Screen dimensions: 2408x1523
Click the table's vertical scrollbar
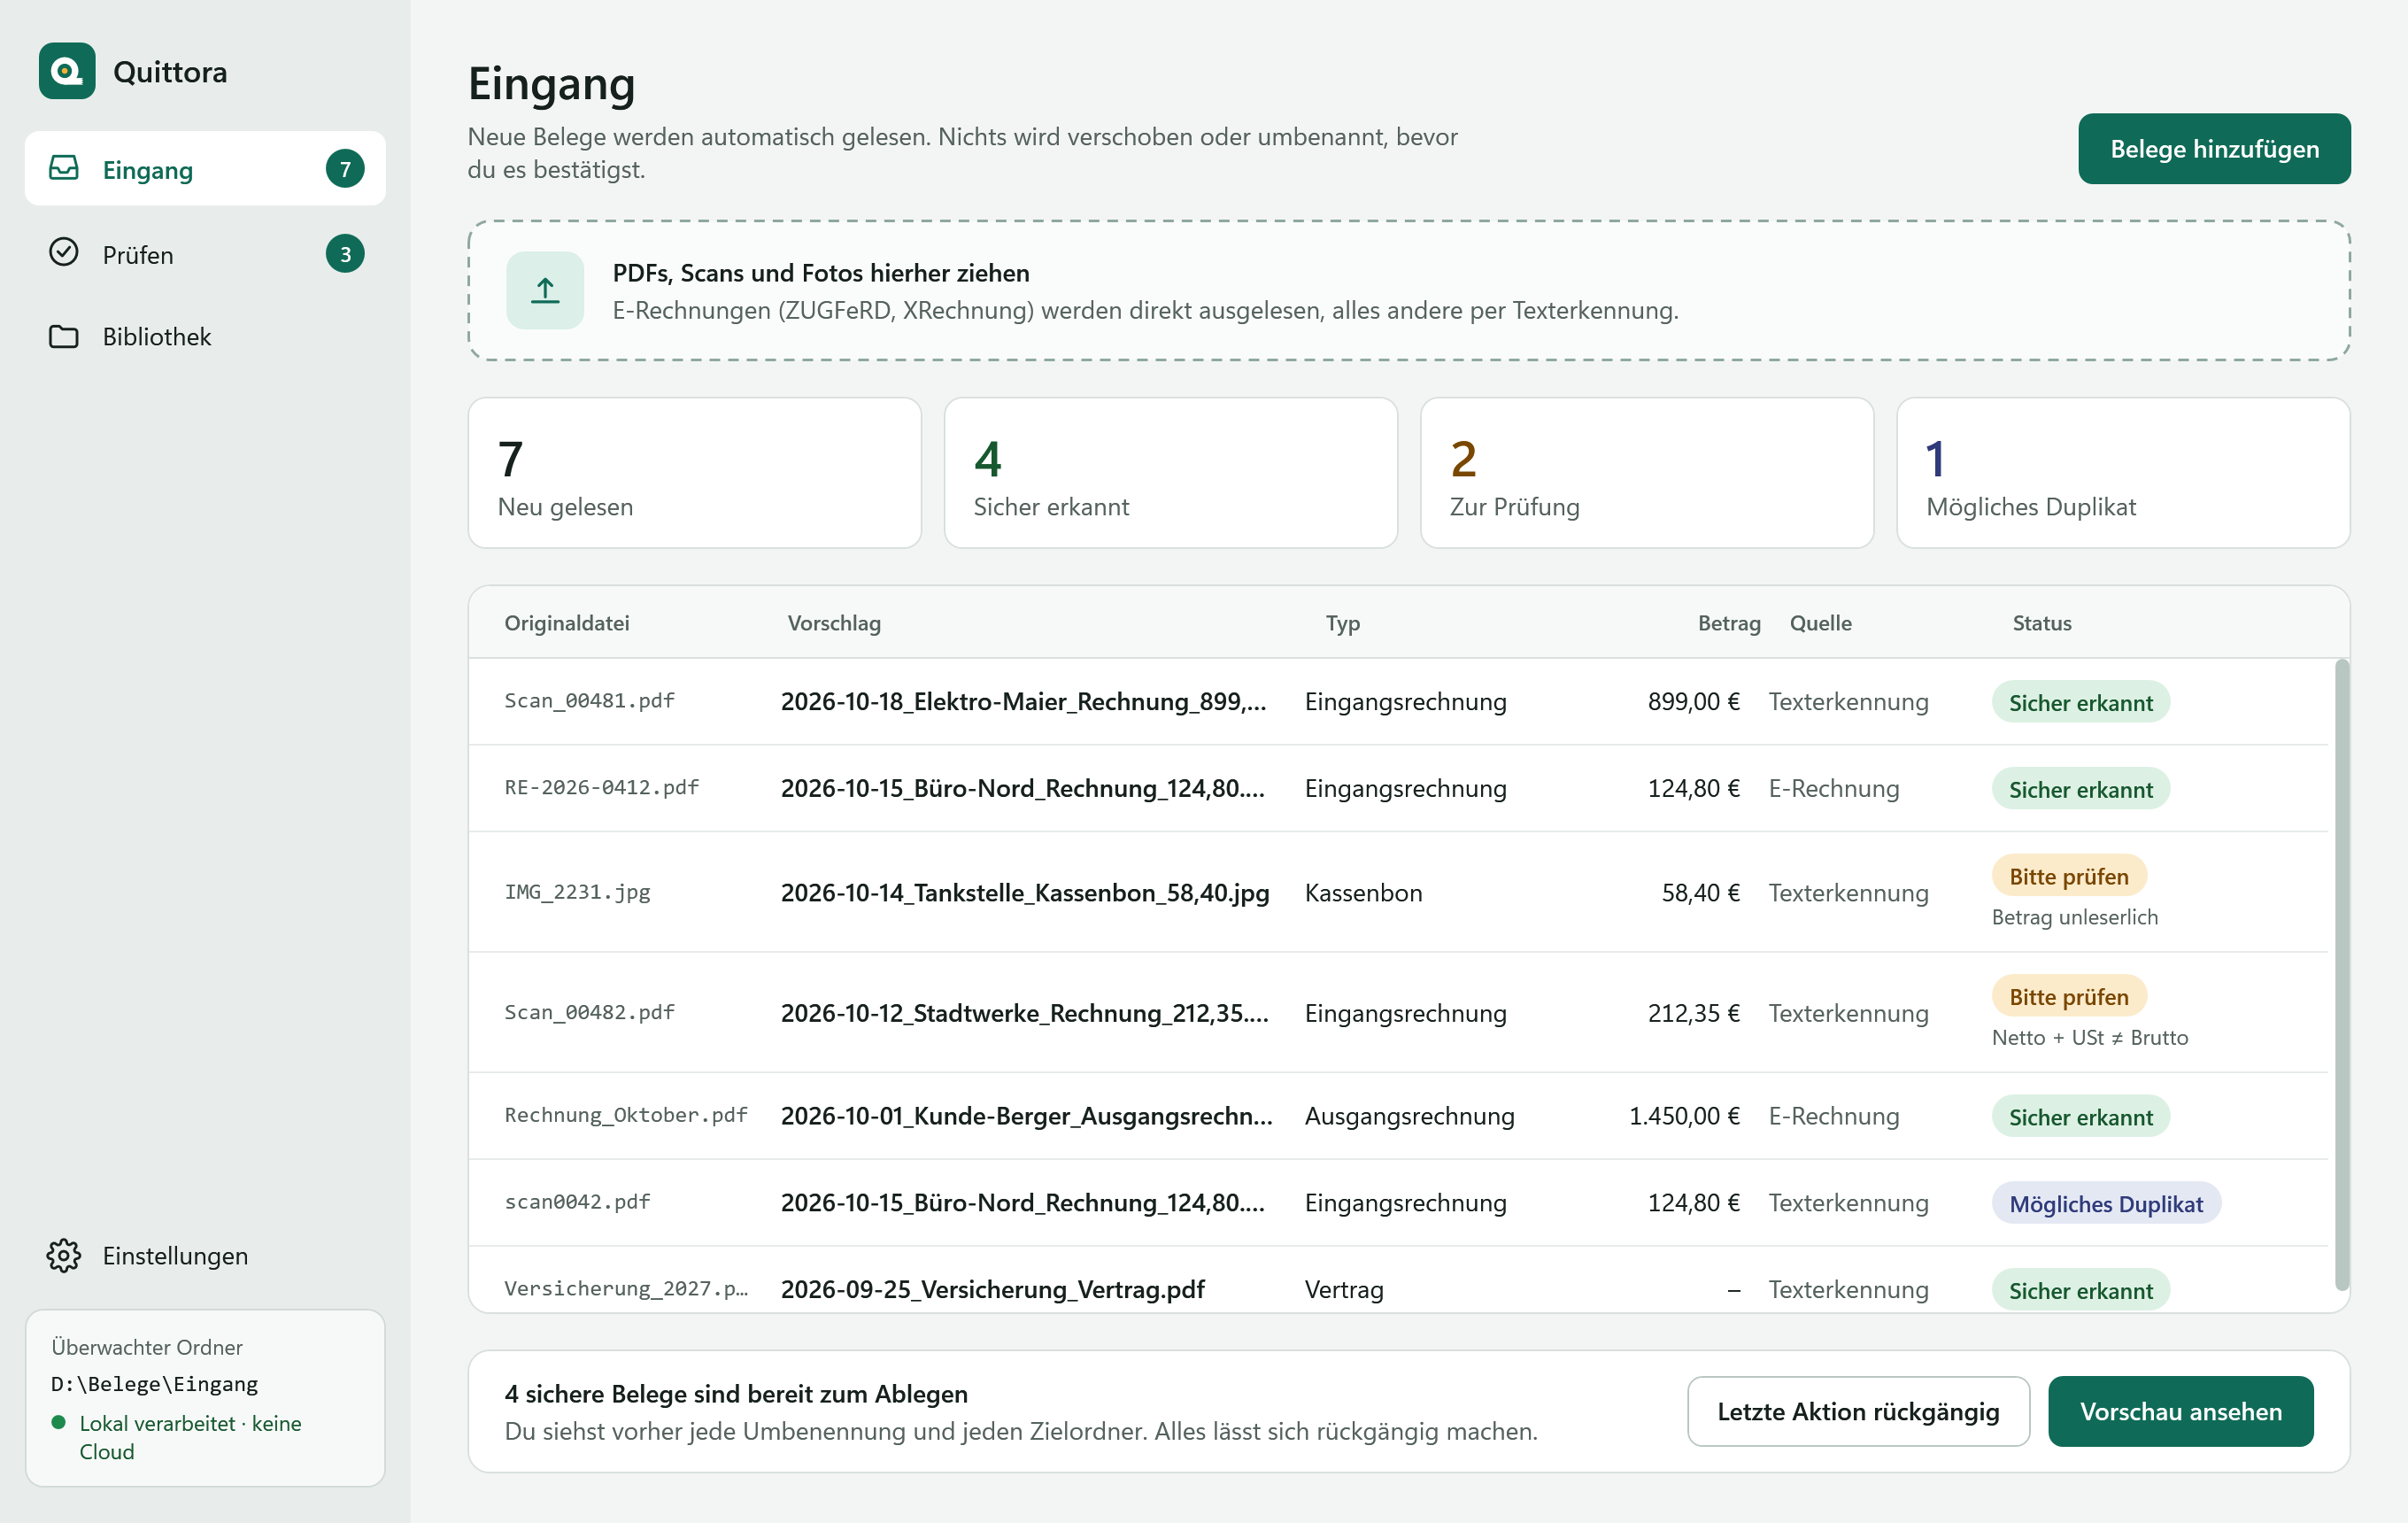pyautogui.click(x=2341, y=975)
